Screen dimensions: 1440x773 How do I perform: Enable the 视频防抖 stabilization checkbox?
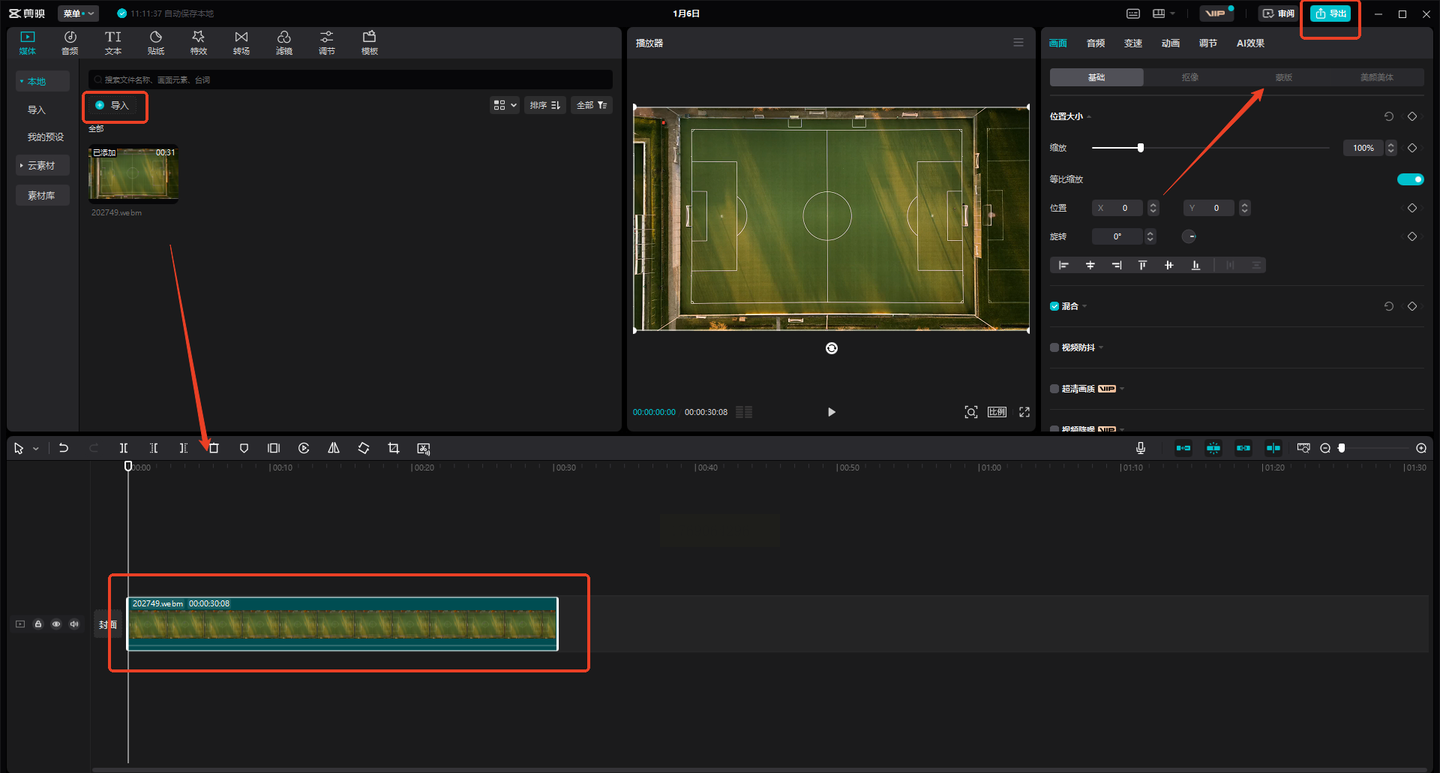click(1054, 347)
